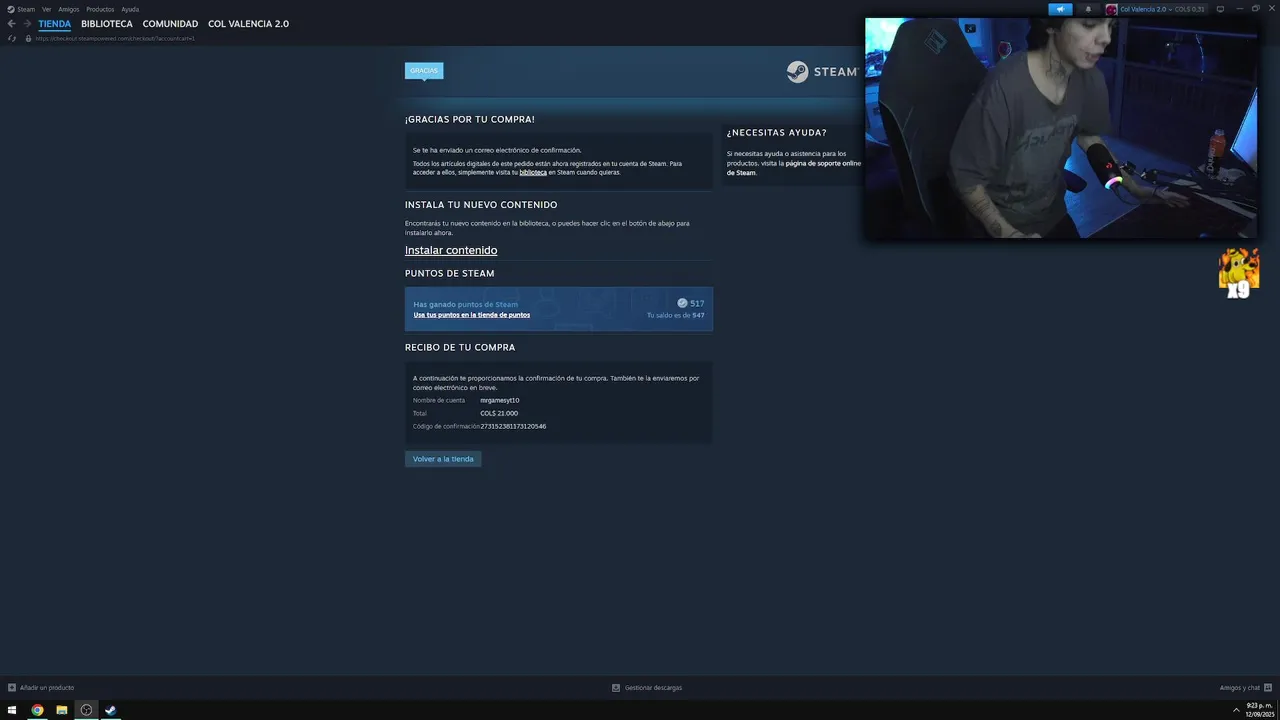Open notifications with the bell icon
This screenshot has width=1280, height=720.
click(1088, 9)
